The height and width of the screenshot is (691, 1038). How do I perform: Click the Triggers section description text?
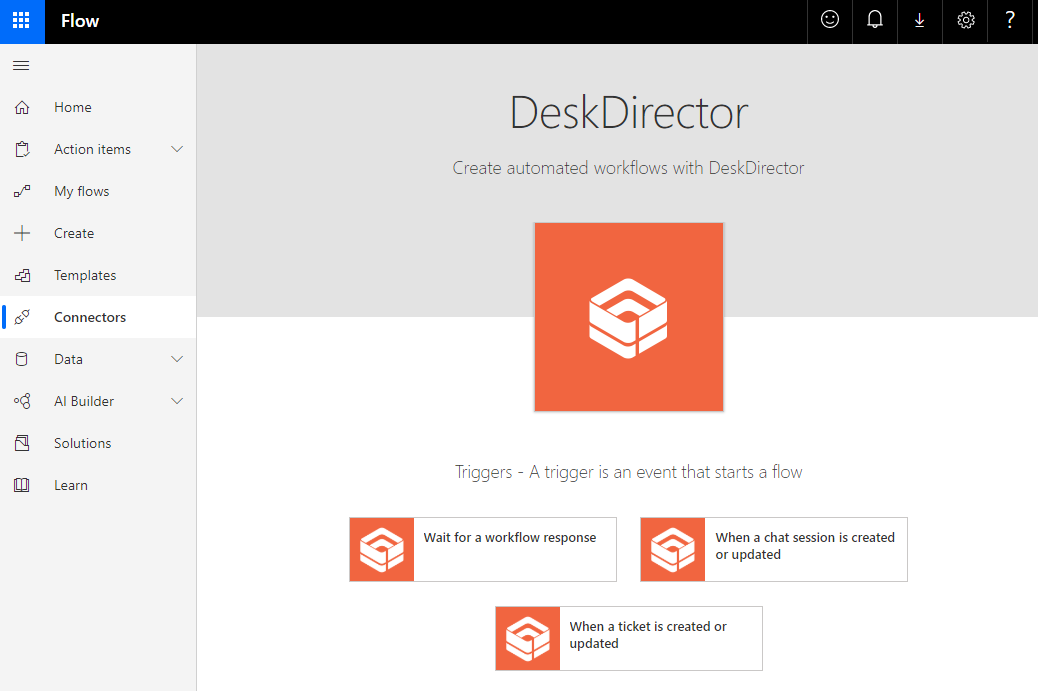click(x=628, y=472)
